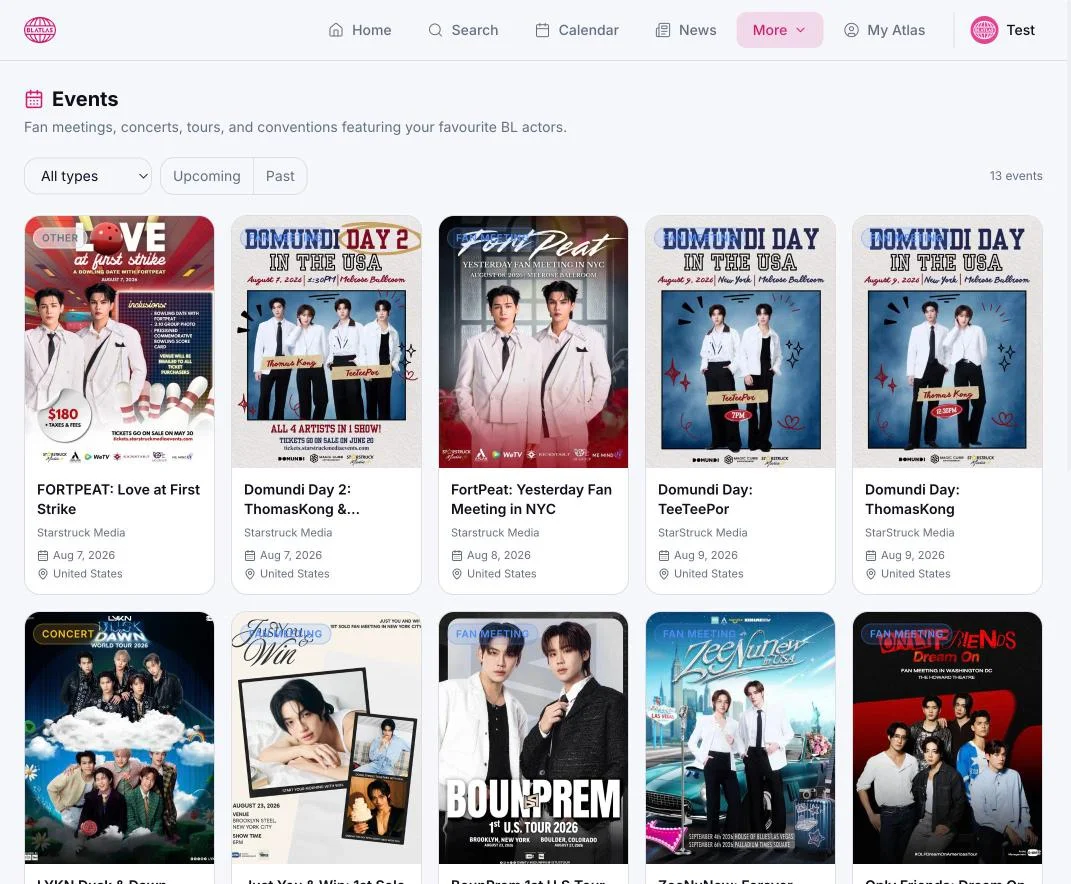
Task: Open Domundi Day: ThomasKong event title
Action: [x=912, y=499]
